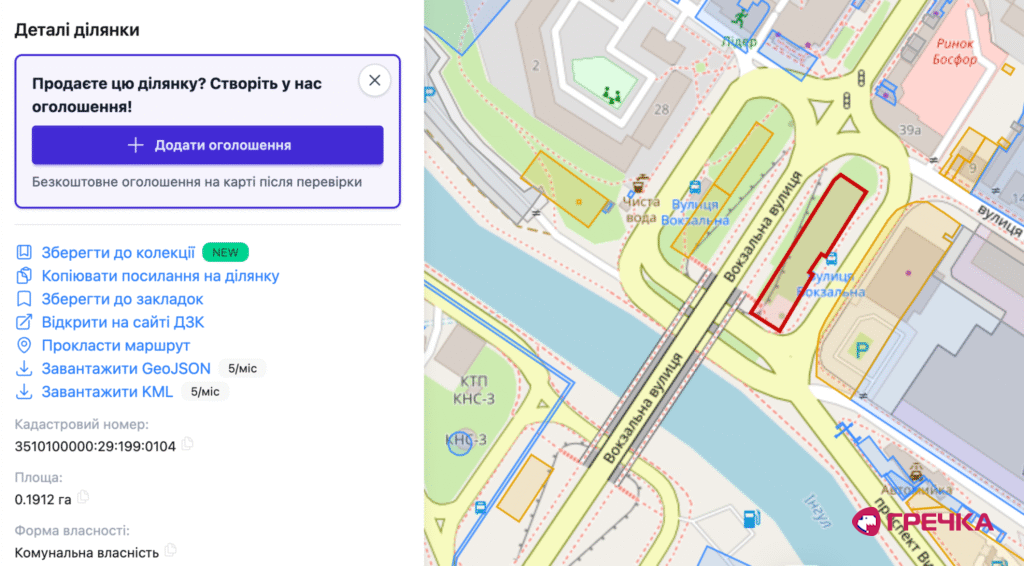Click the pin icon by Прокласти маршрут

tap(24, 345)
